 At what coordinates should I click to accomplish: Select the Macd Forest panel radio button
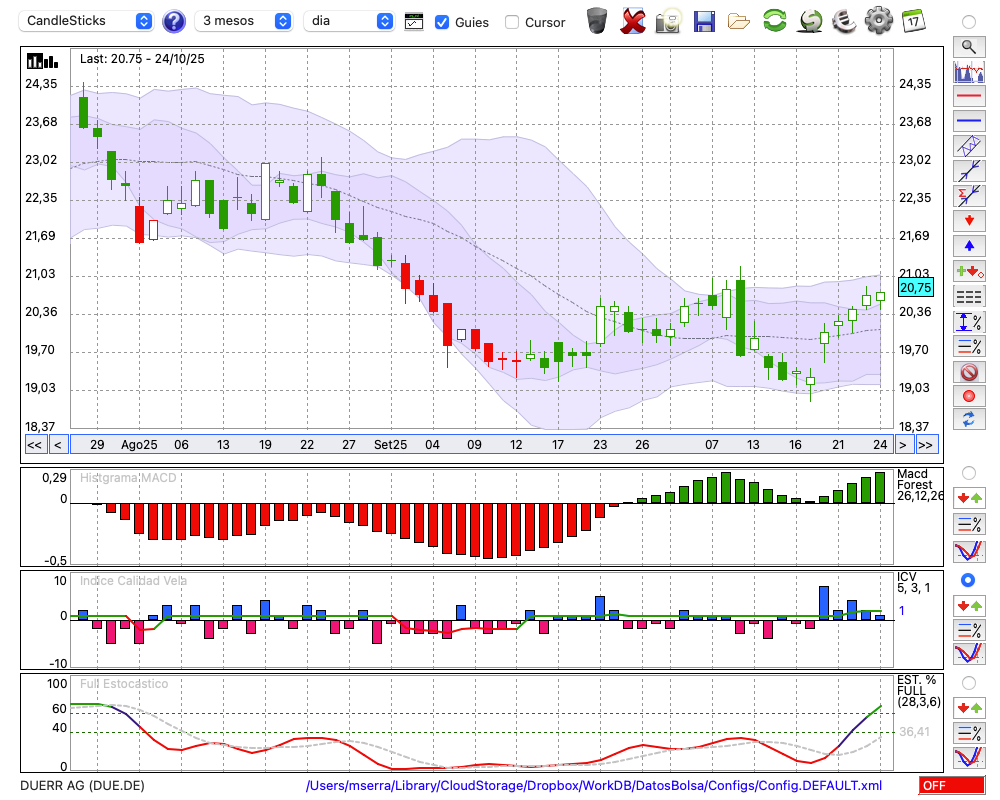point(968,472)
